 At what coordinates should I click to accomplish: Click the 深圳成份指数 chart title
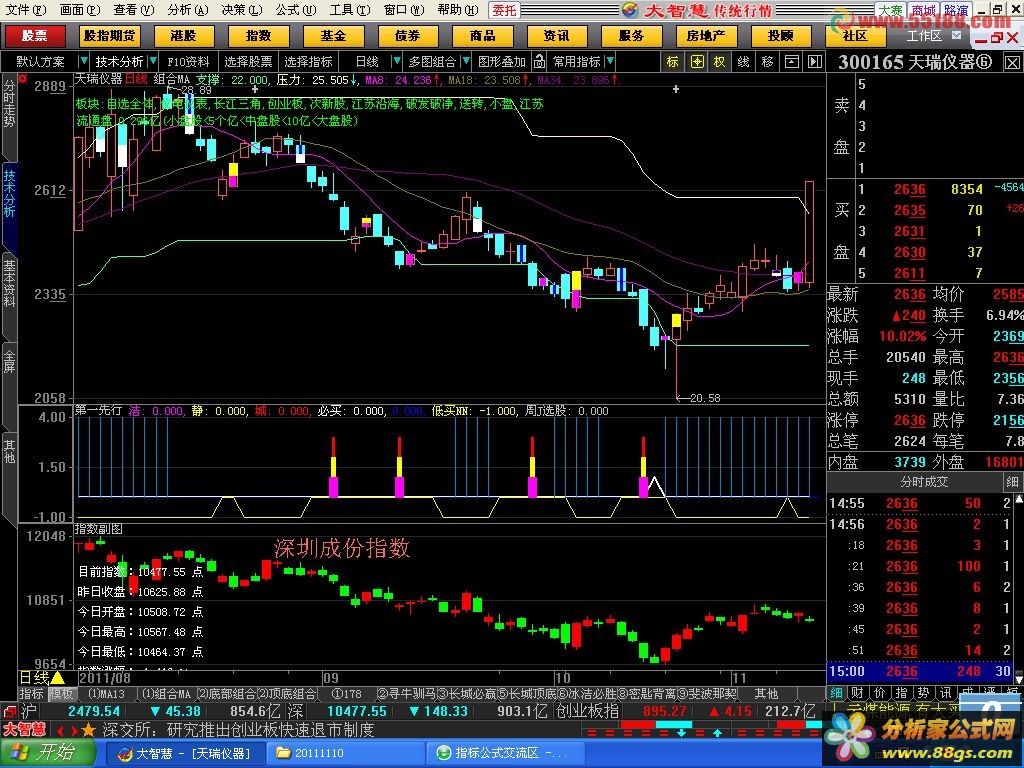click(x=342, y=547)
